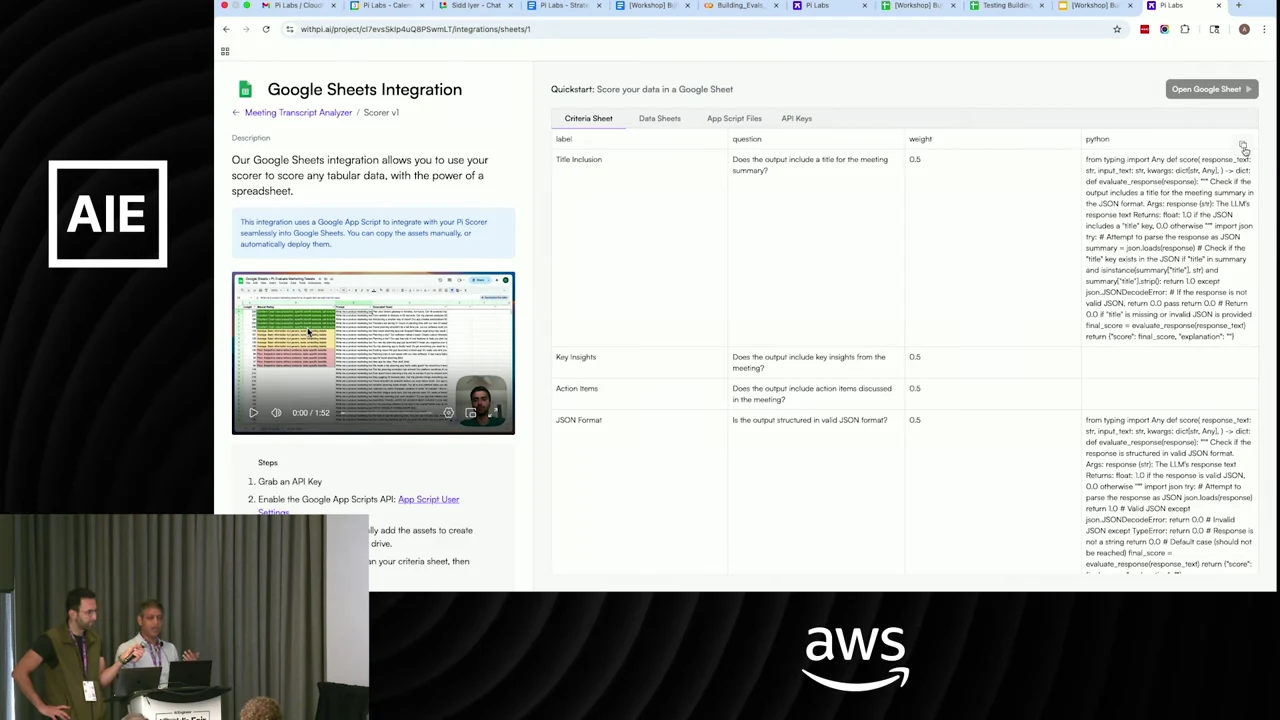Open the apps grid in bookmarks bar

click(225, 51)
